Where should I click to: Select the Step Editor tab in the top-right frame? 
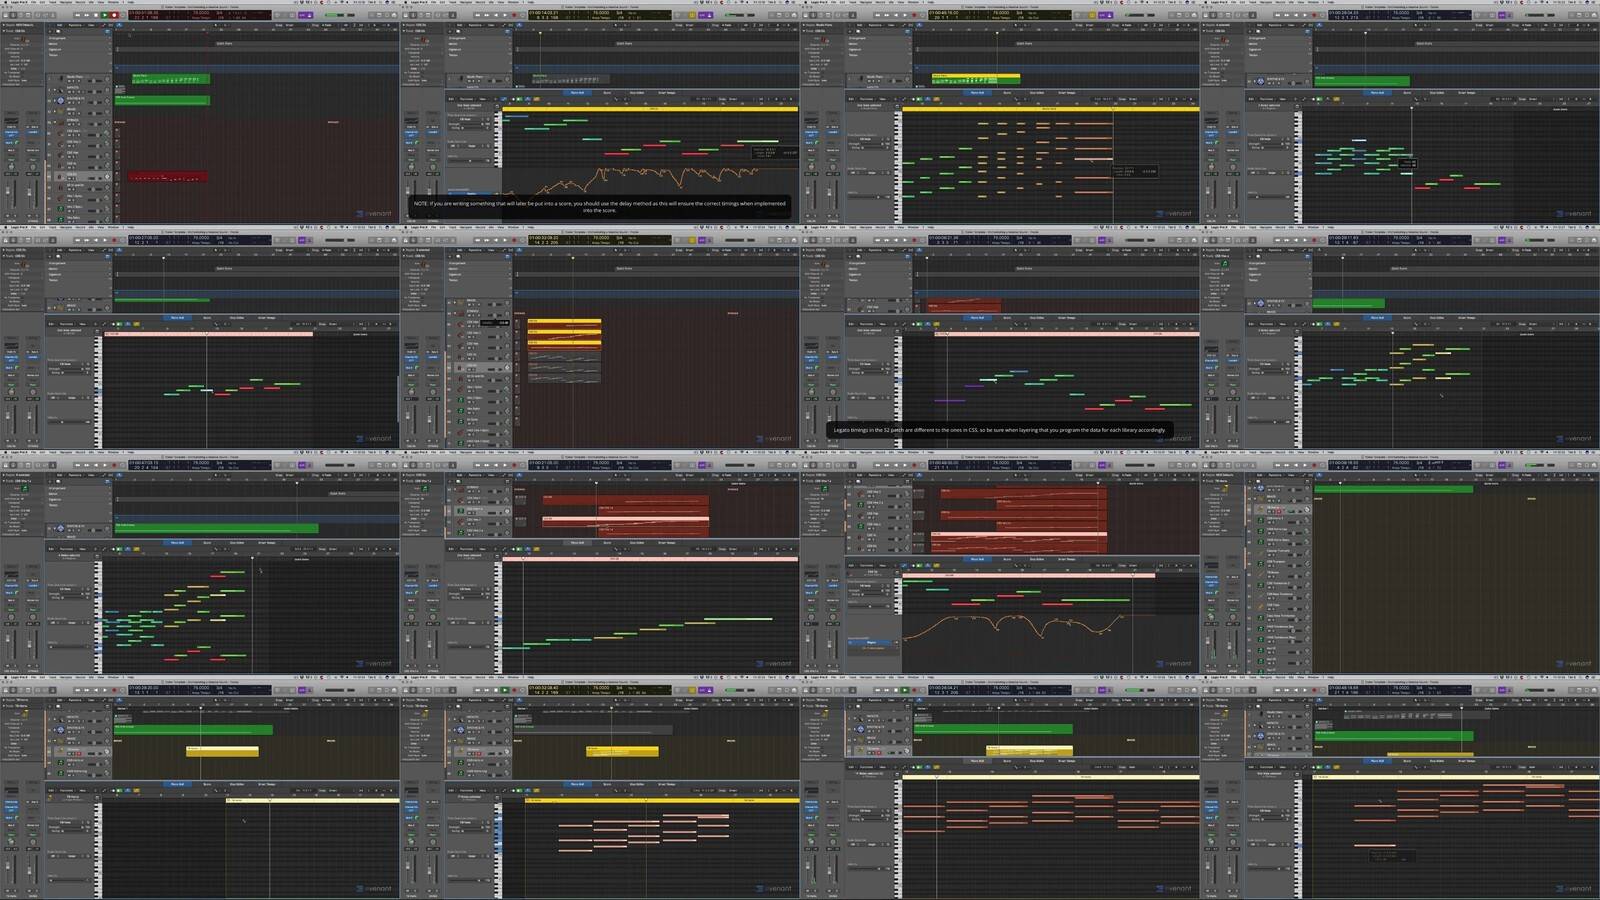coord(1436,92)
